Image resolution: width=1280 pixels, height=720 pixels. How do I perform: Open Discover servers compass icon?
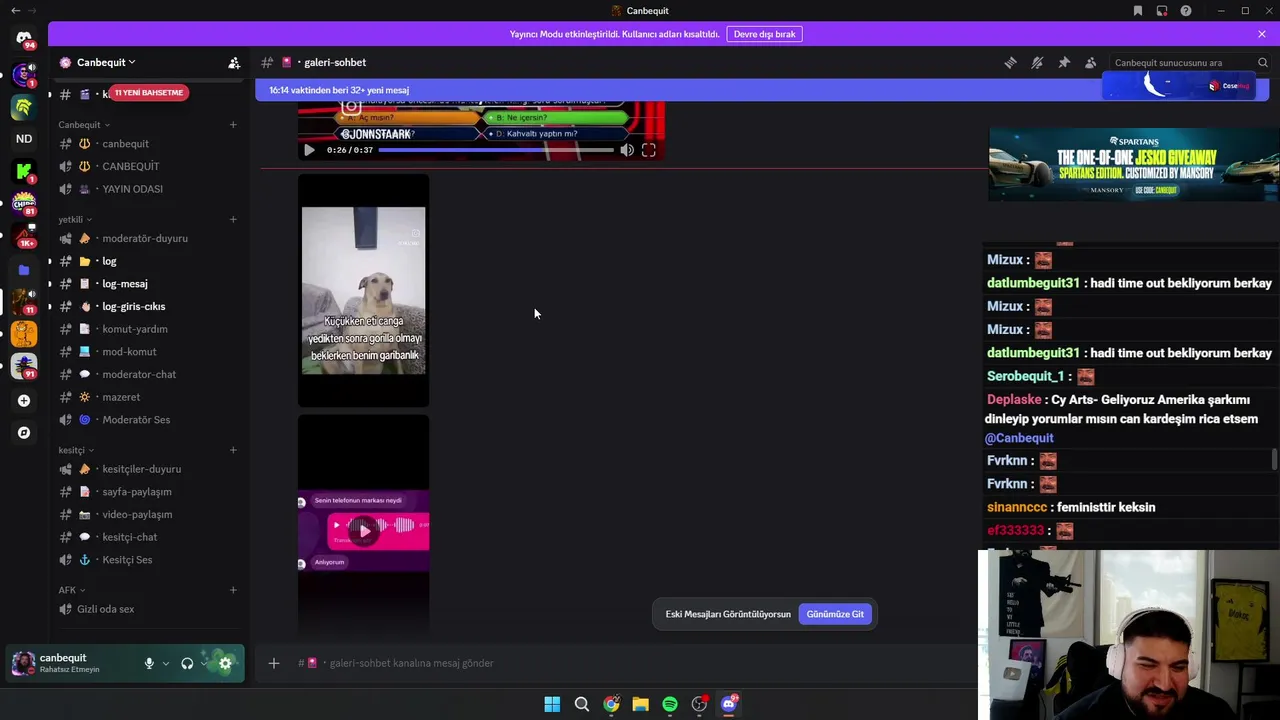click(24, 433)
